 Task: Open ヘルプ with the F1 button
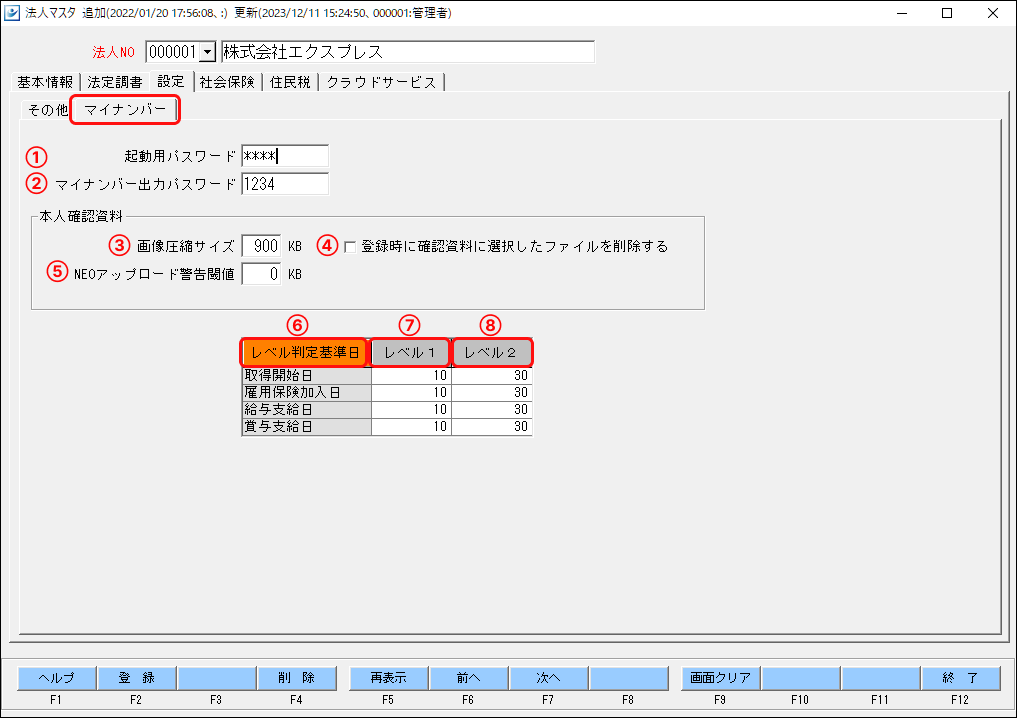pos(56,678)
